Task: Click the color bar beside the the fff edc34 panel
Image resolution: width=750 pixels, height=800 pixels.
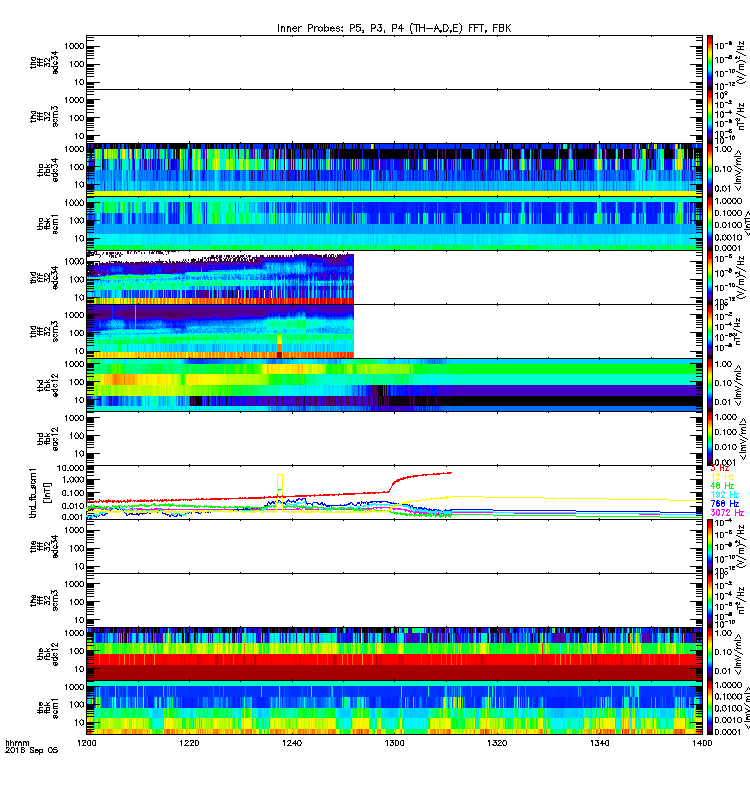Action: pyautogui.click(x=710, y=546)
